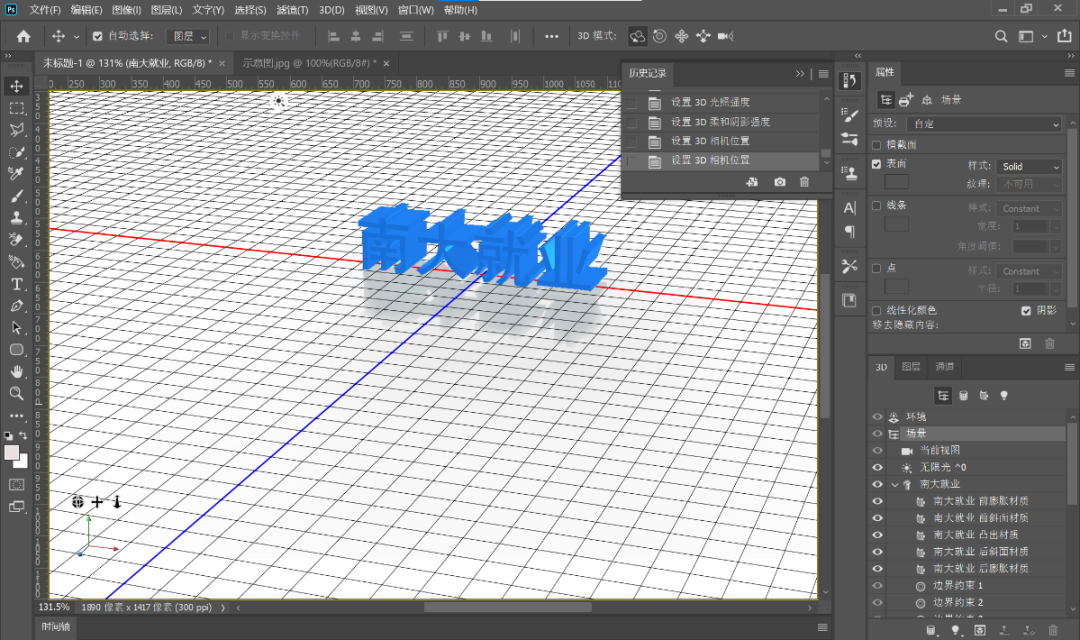Screen dimensions: 1080x640
Task: Open the search magnifier at top right
Action: click(1001, 36)
